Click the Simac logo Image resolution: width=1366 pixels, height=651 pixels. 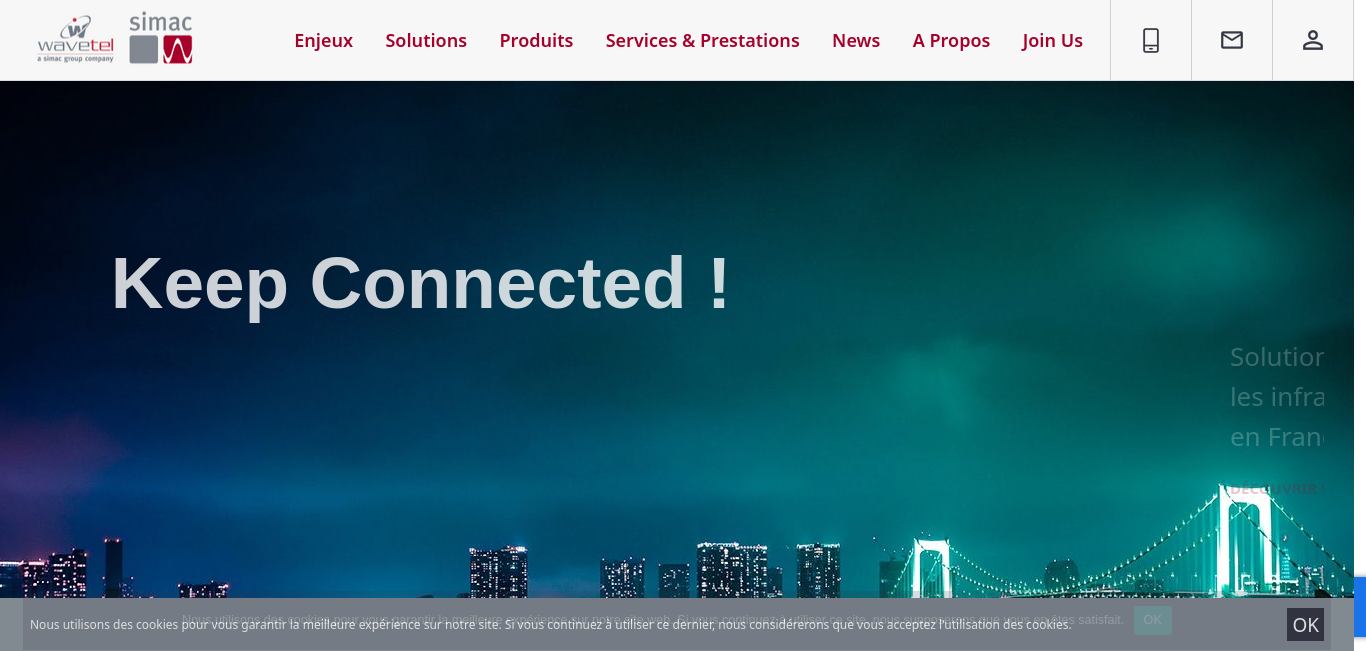(161, 38)
